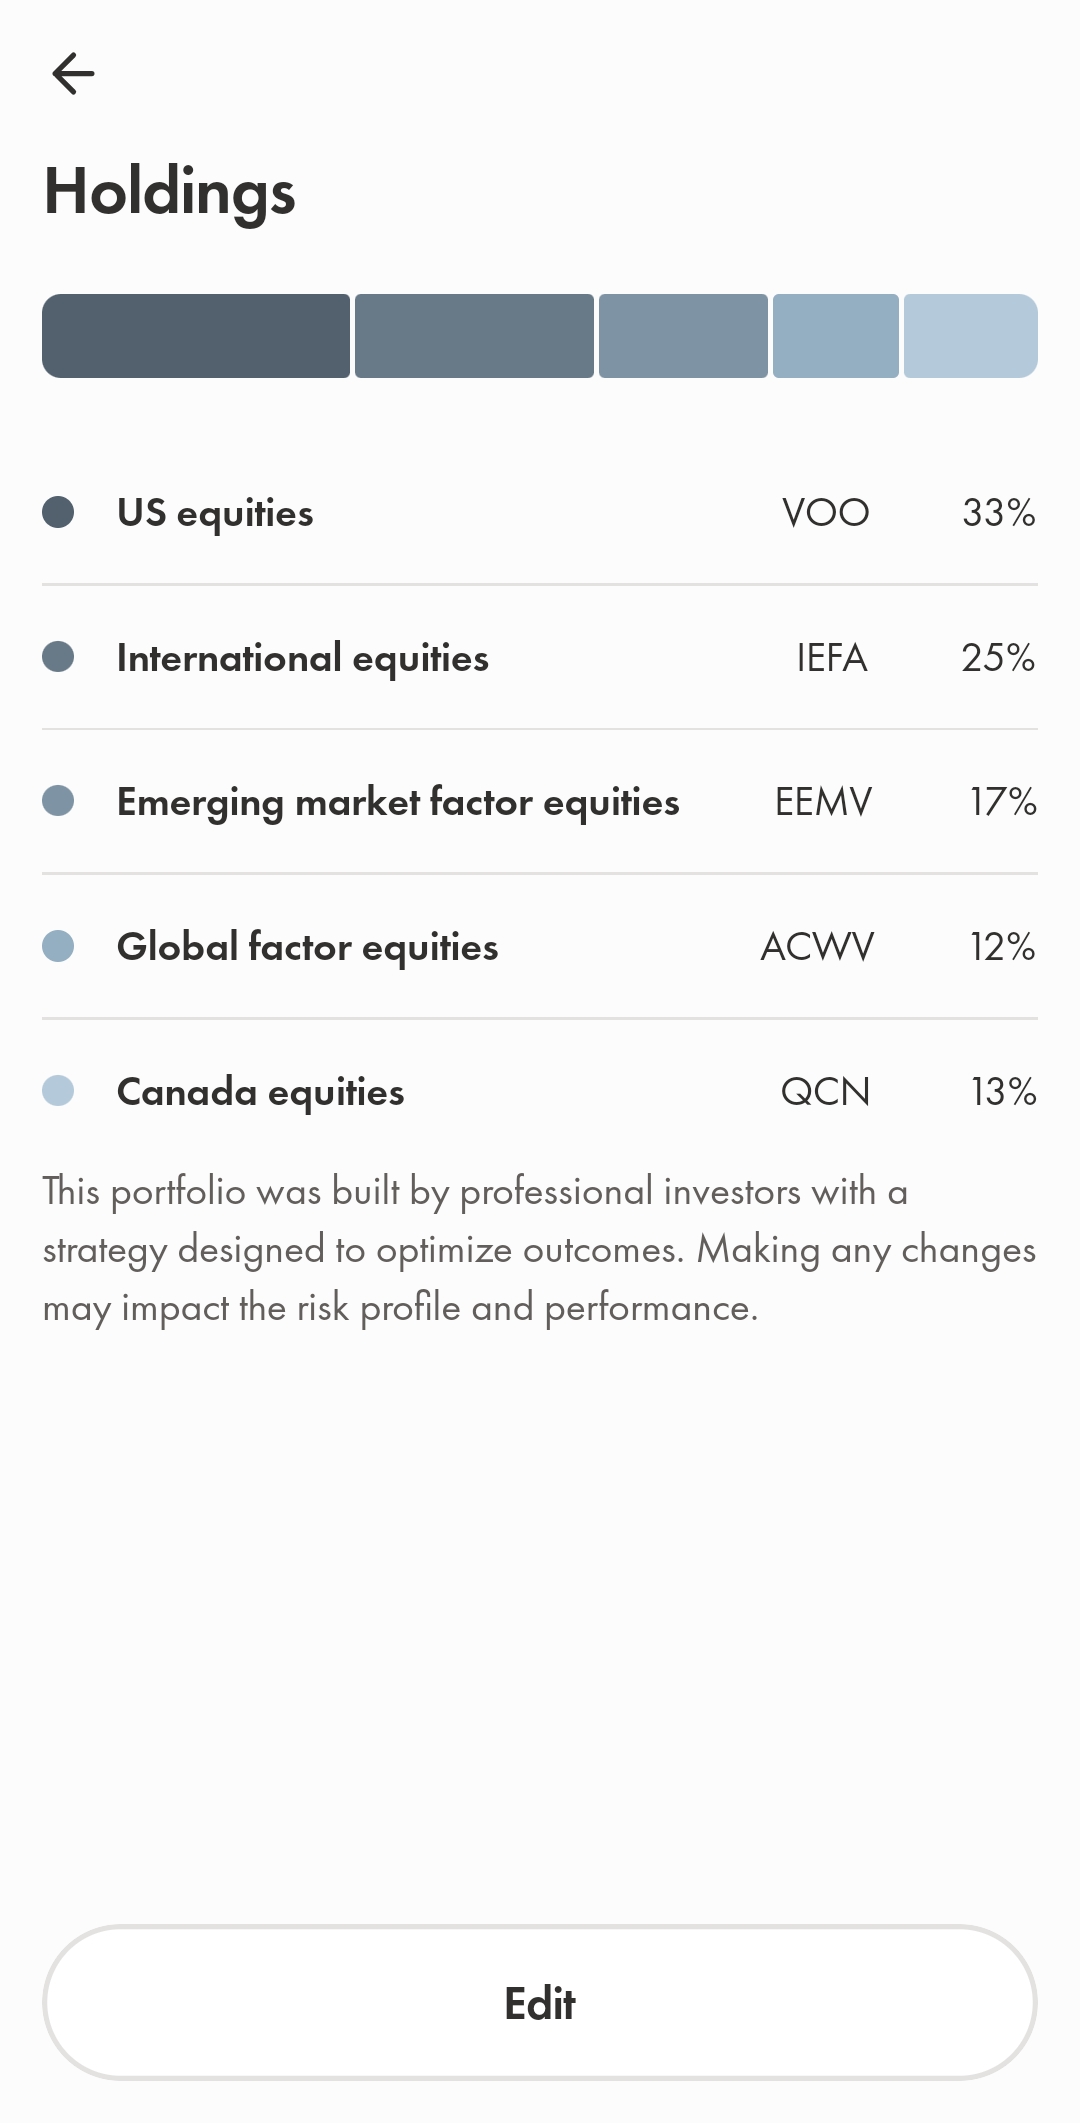Select the darkest allocation bar segment

point(196,336)
